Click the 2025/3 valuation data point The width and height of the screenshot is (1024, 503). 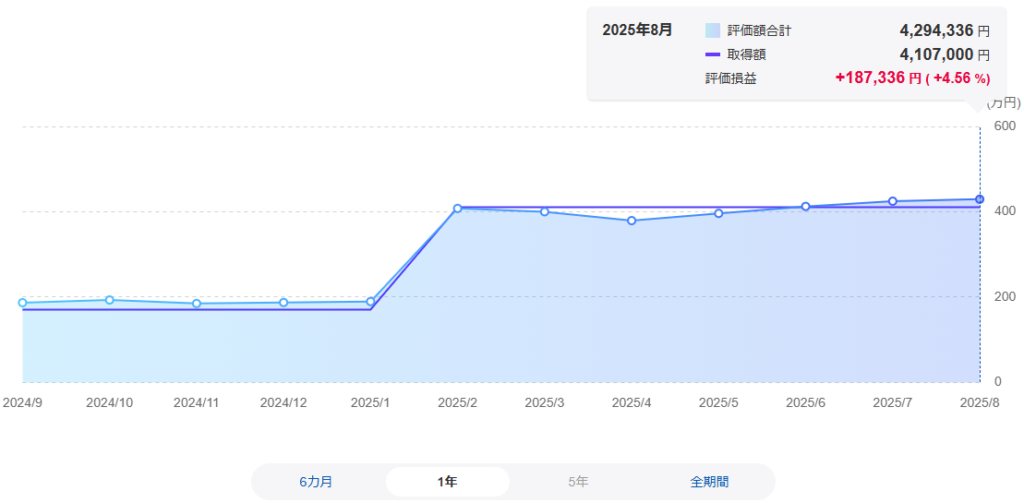click(544, 212)
